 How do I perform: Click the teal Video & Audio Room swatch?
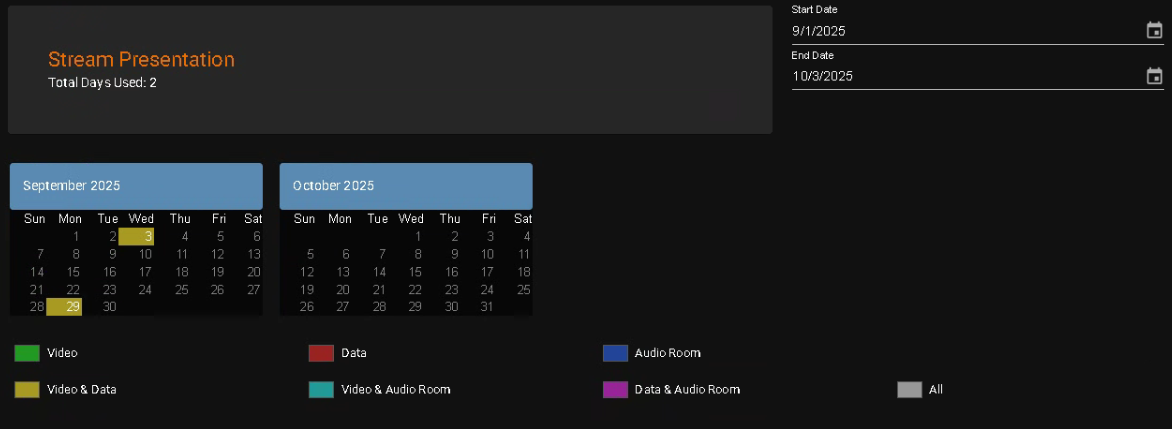[x=321, y=390]
